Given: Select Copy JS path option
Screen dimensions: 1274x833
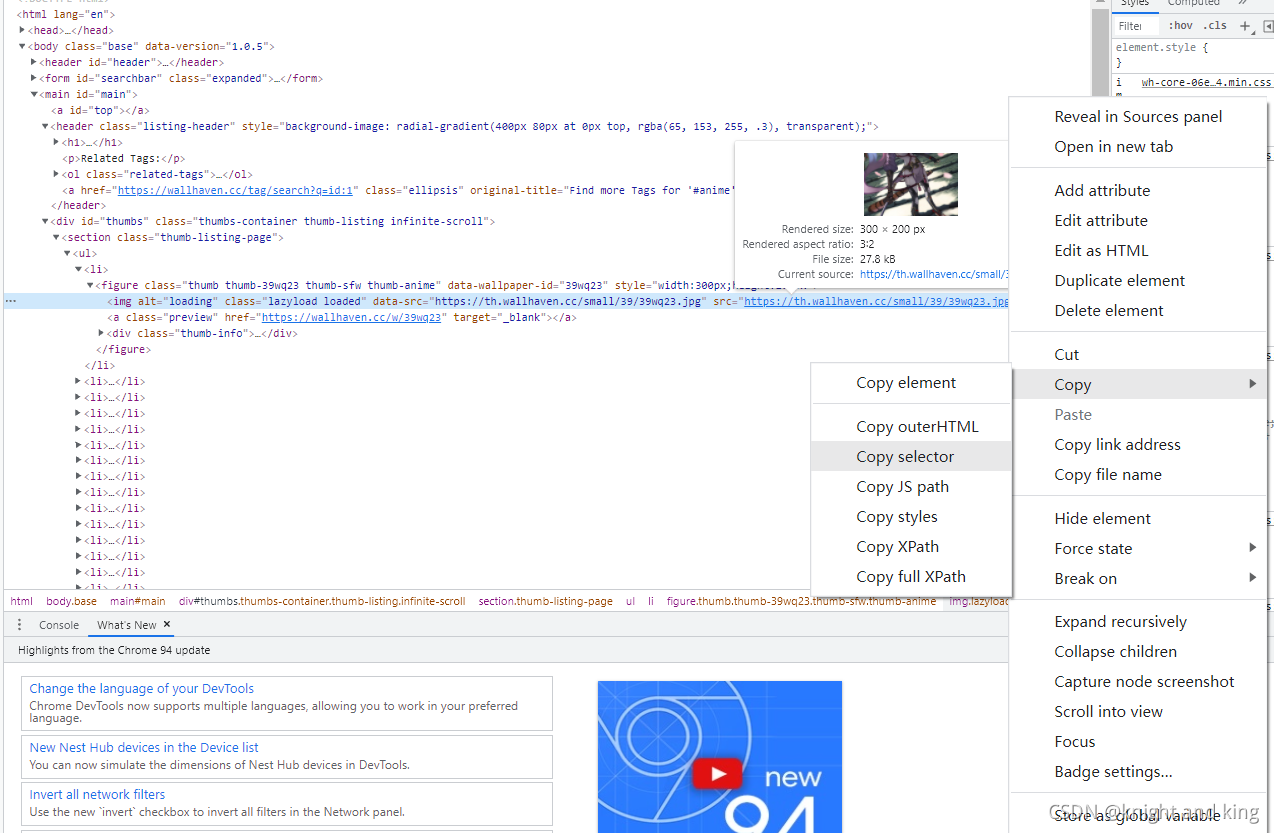Looking at the screenshot, I should [911, 486].
